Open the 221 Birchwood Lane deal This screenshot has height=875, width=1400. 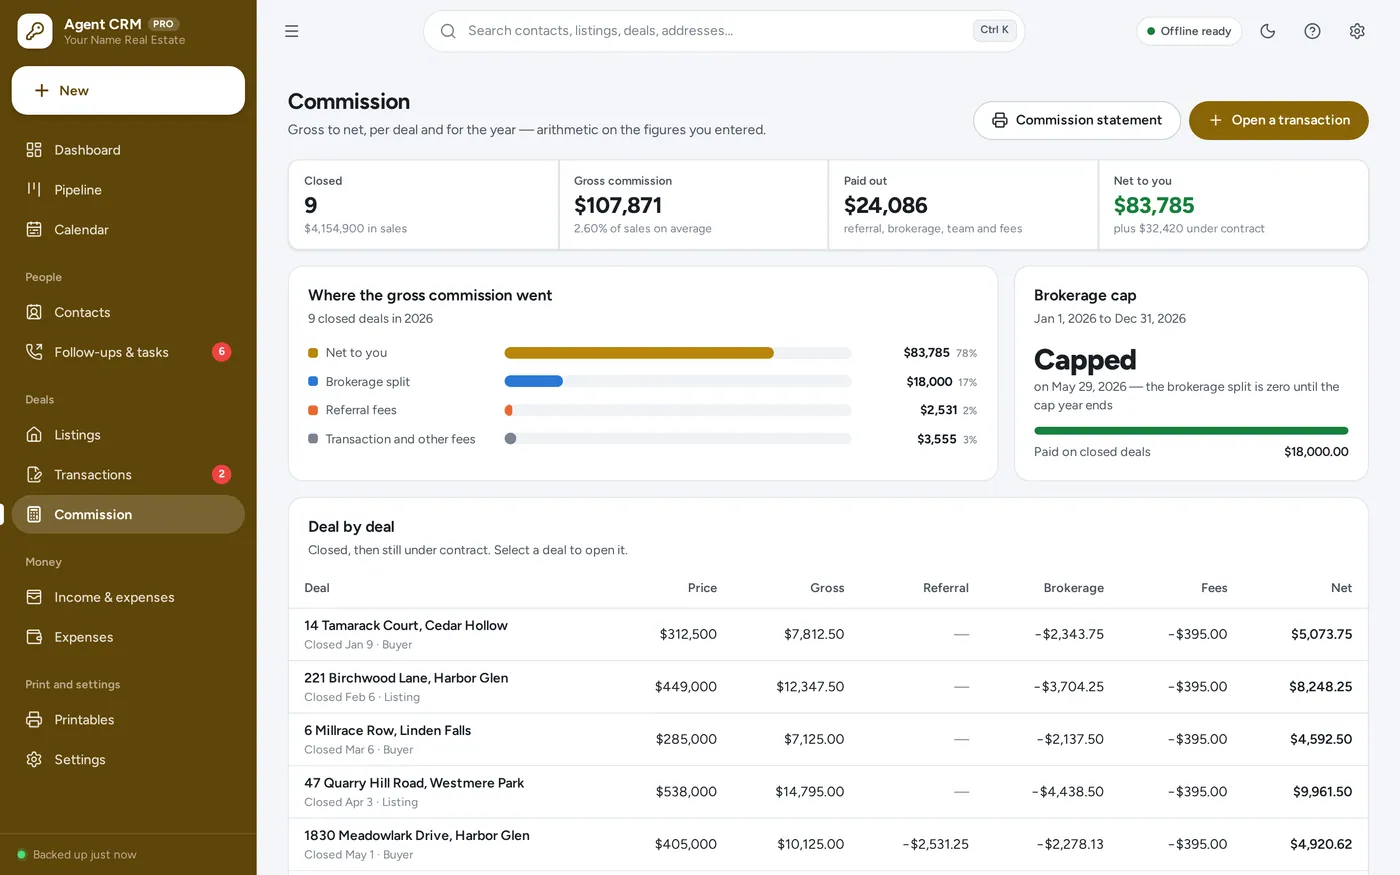point(828,687)
